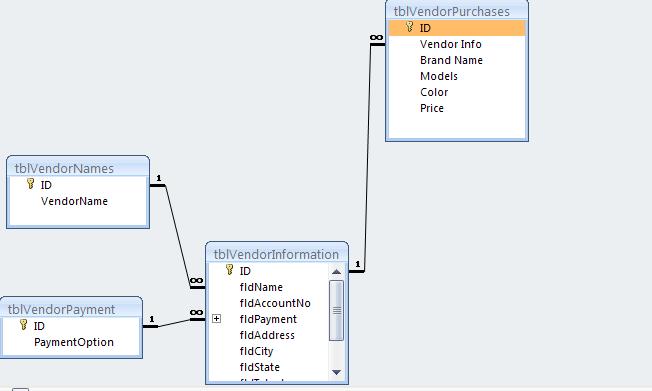Expand the plus box beside fldPayment
This screenshot has width=652, height=391.
[x=216, y=319]
